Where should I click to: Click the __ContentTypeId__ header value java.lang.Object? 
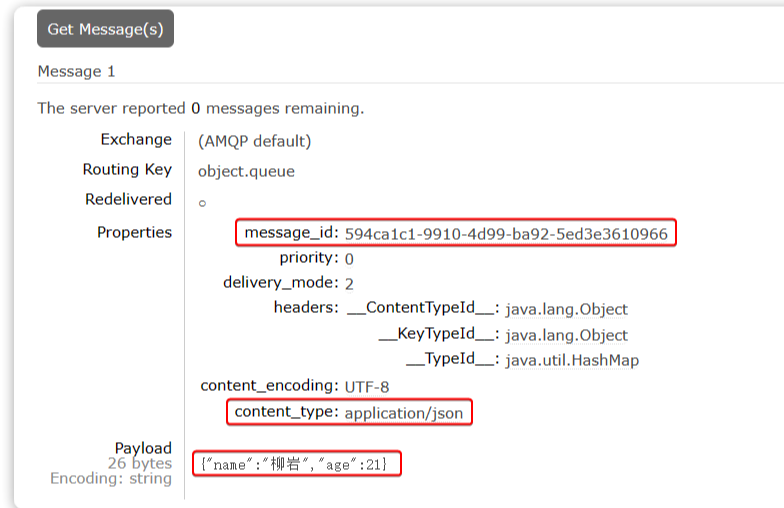566,309
